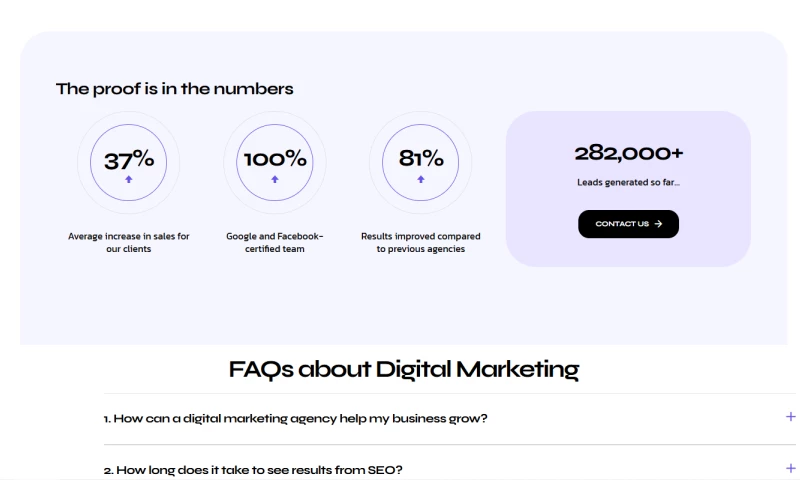
Task: Click the 37% circular stat
Action: (129, 160)
